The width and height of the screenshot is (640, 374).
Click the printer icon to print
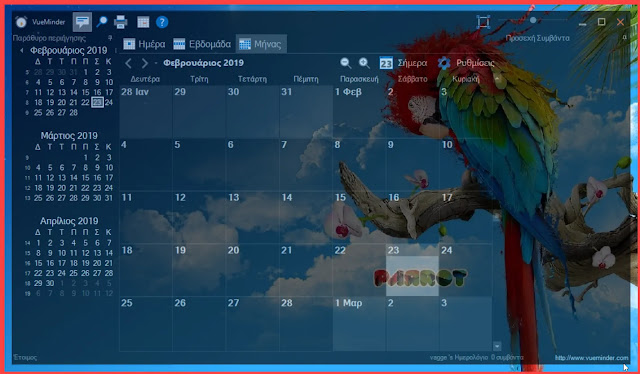pos(120,22)
